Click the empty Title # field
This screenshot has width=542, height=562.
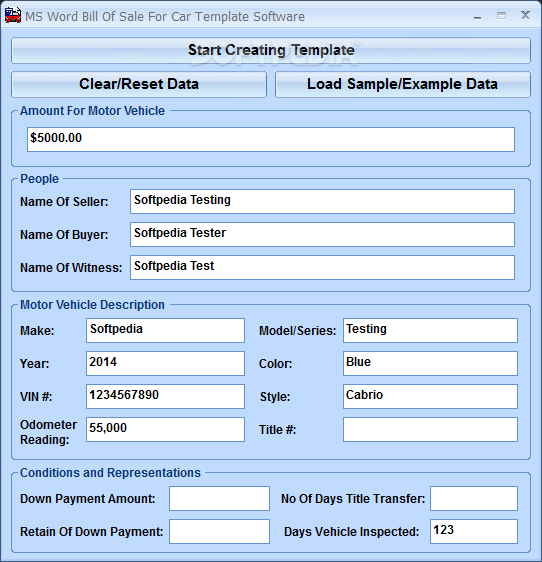pyautogui.click(x=430, y=429)
